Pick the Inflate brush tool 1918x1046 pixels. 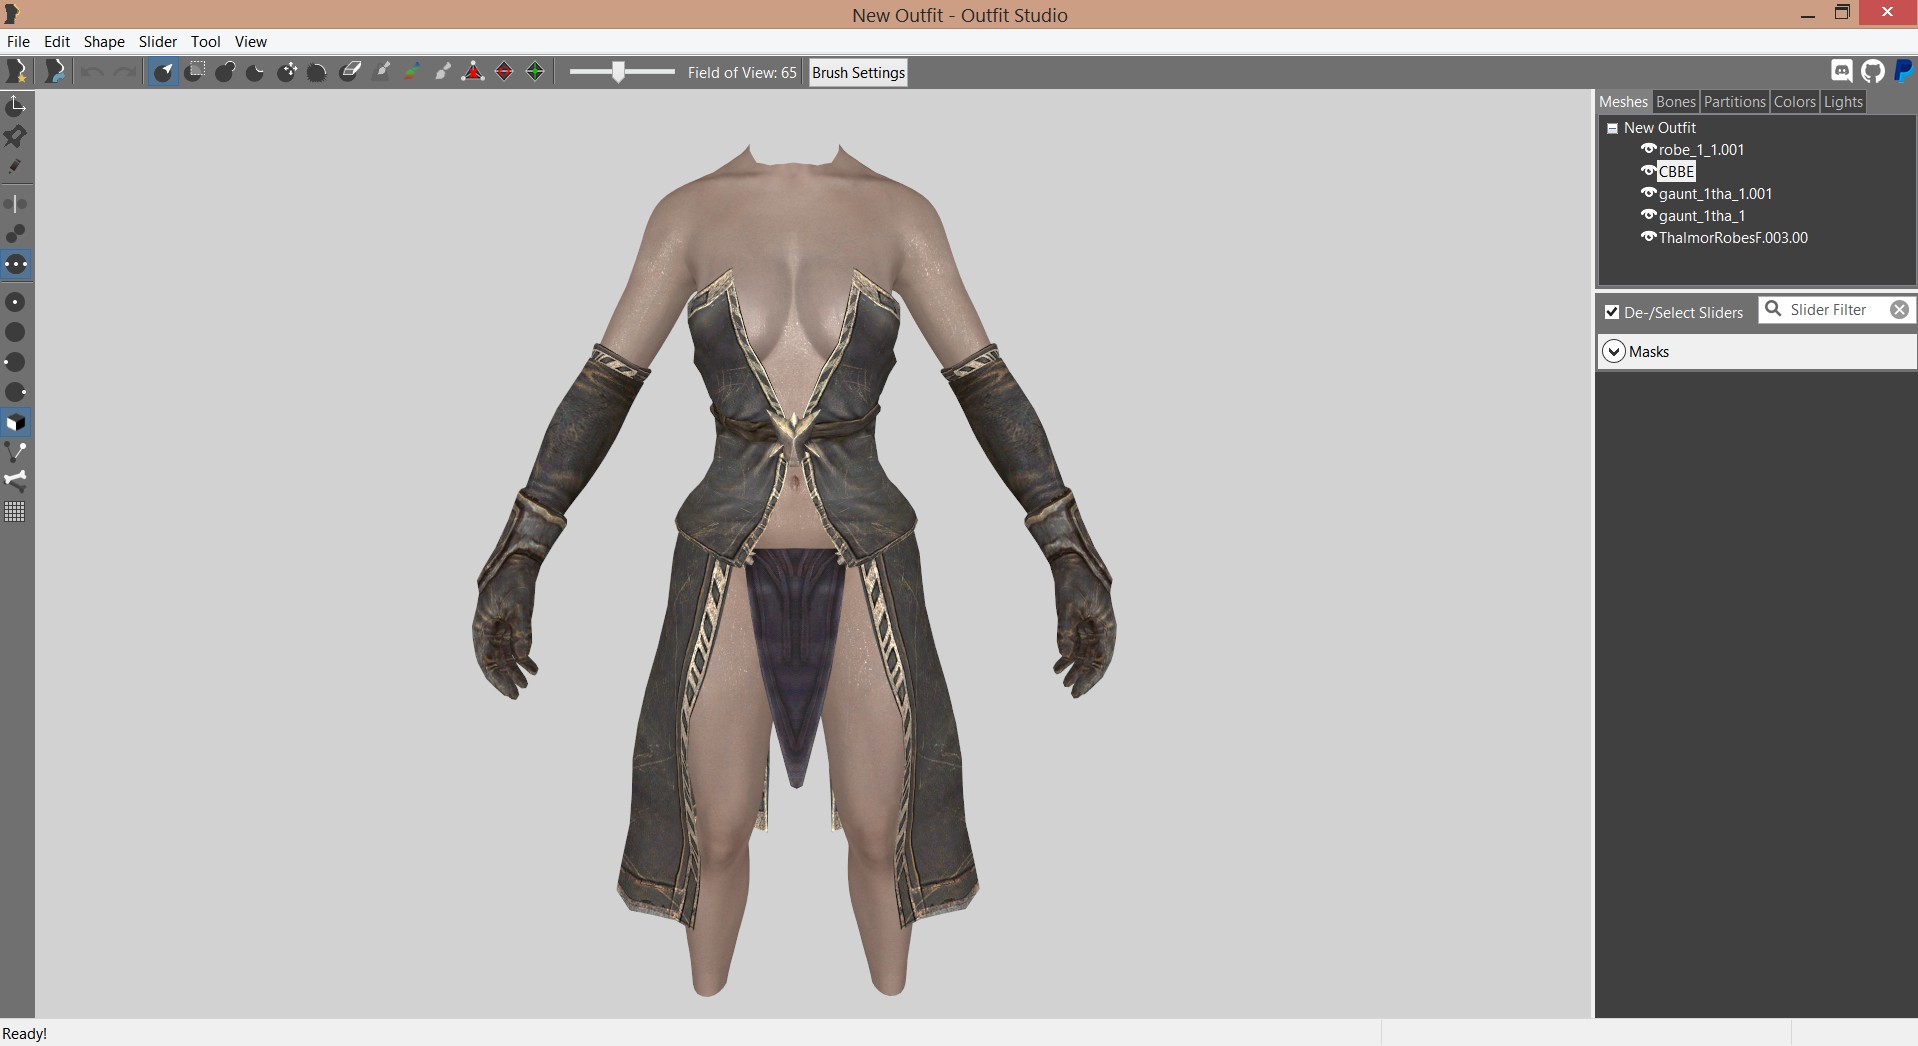click(x=225, y=72)
